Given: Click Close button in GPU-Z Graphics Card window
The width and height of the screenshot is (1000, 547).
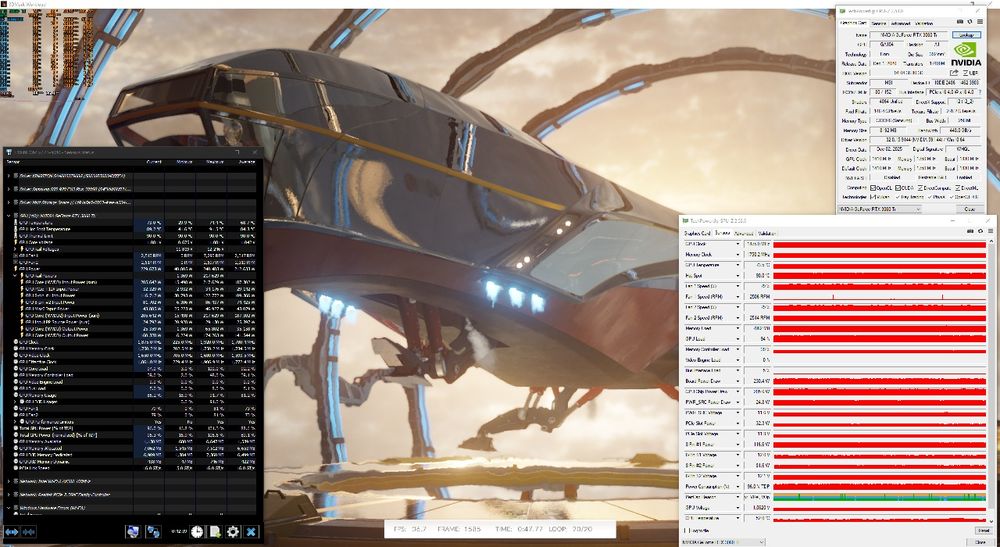Looking at the screenshot, I should [969, 209].
